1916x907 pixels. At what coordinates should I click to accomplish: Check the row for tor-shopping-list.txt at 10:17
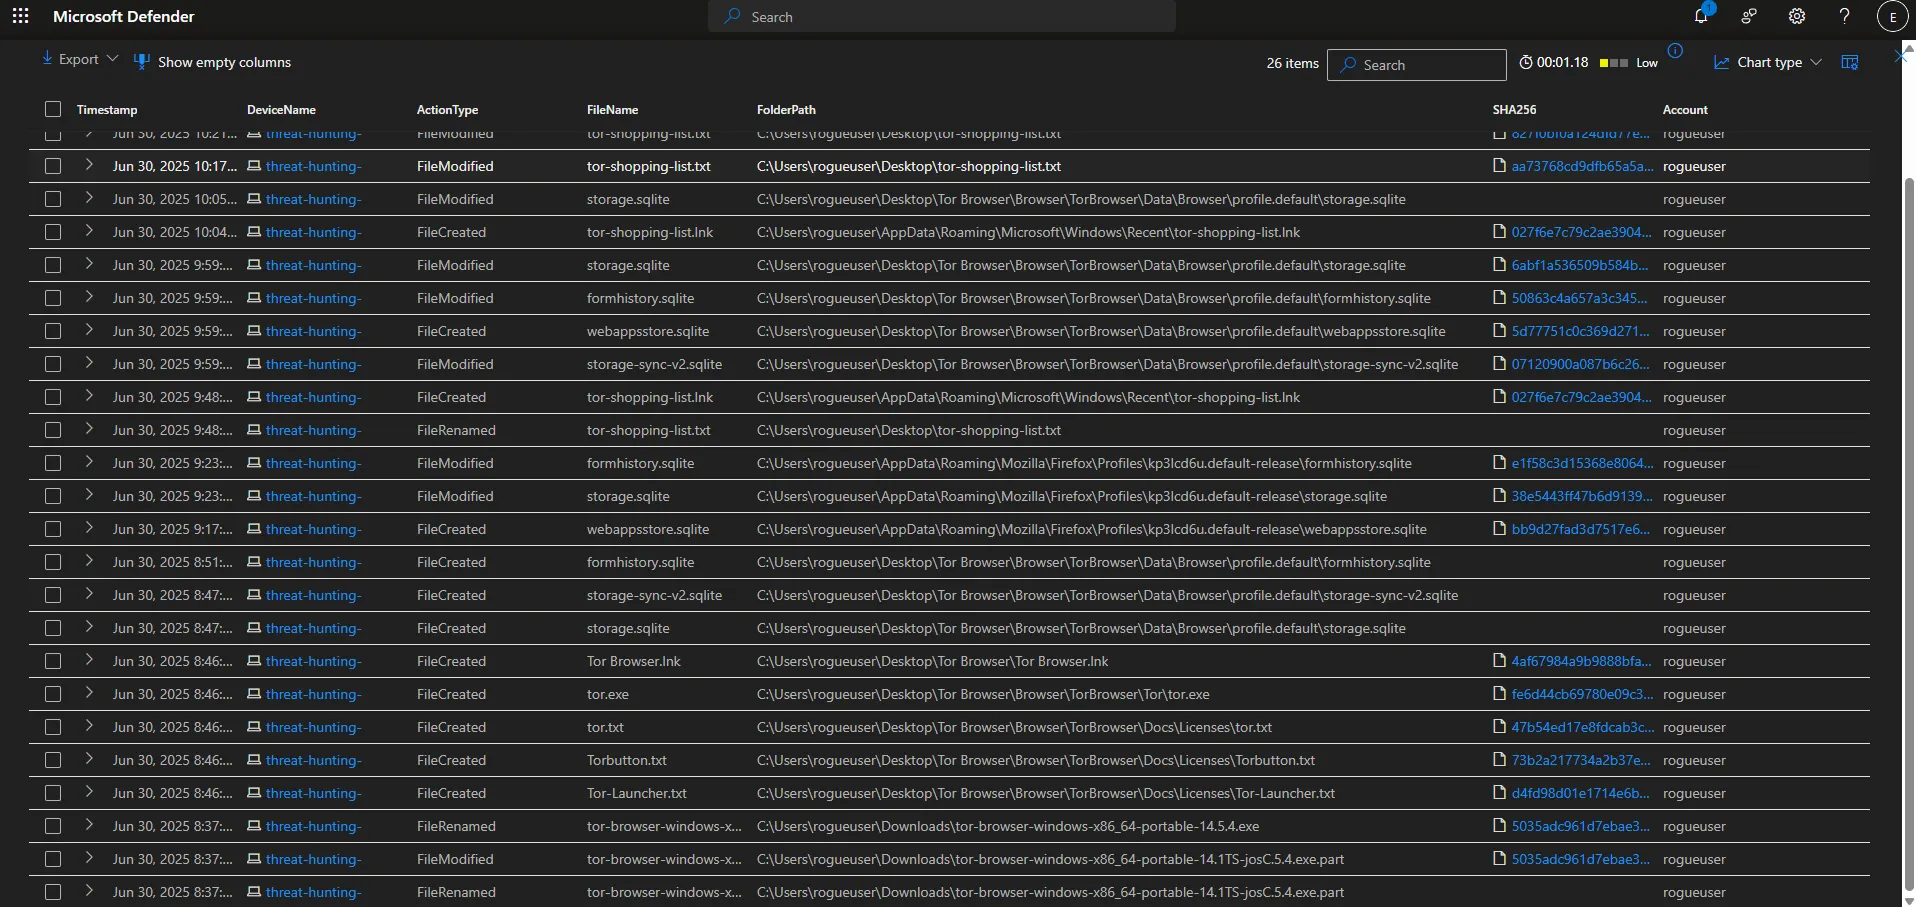pos(53,166)
